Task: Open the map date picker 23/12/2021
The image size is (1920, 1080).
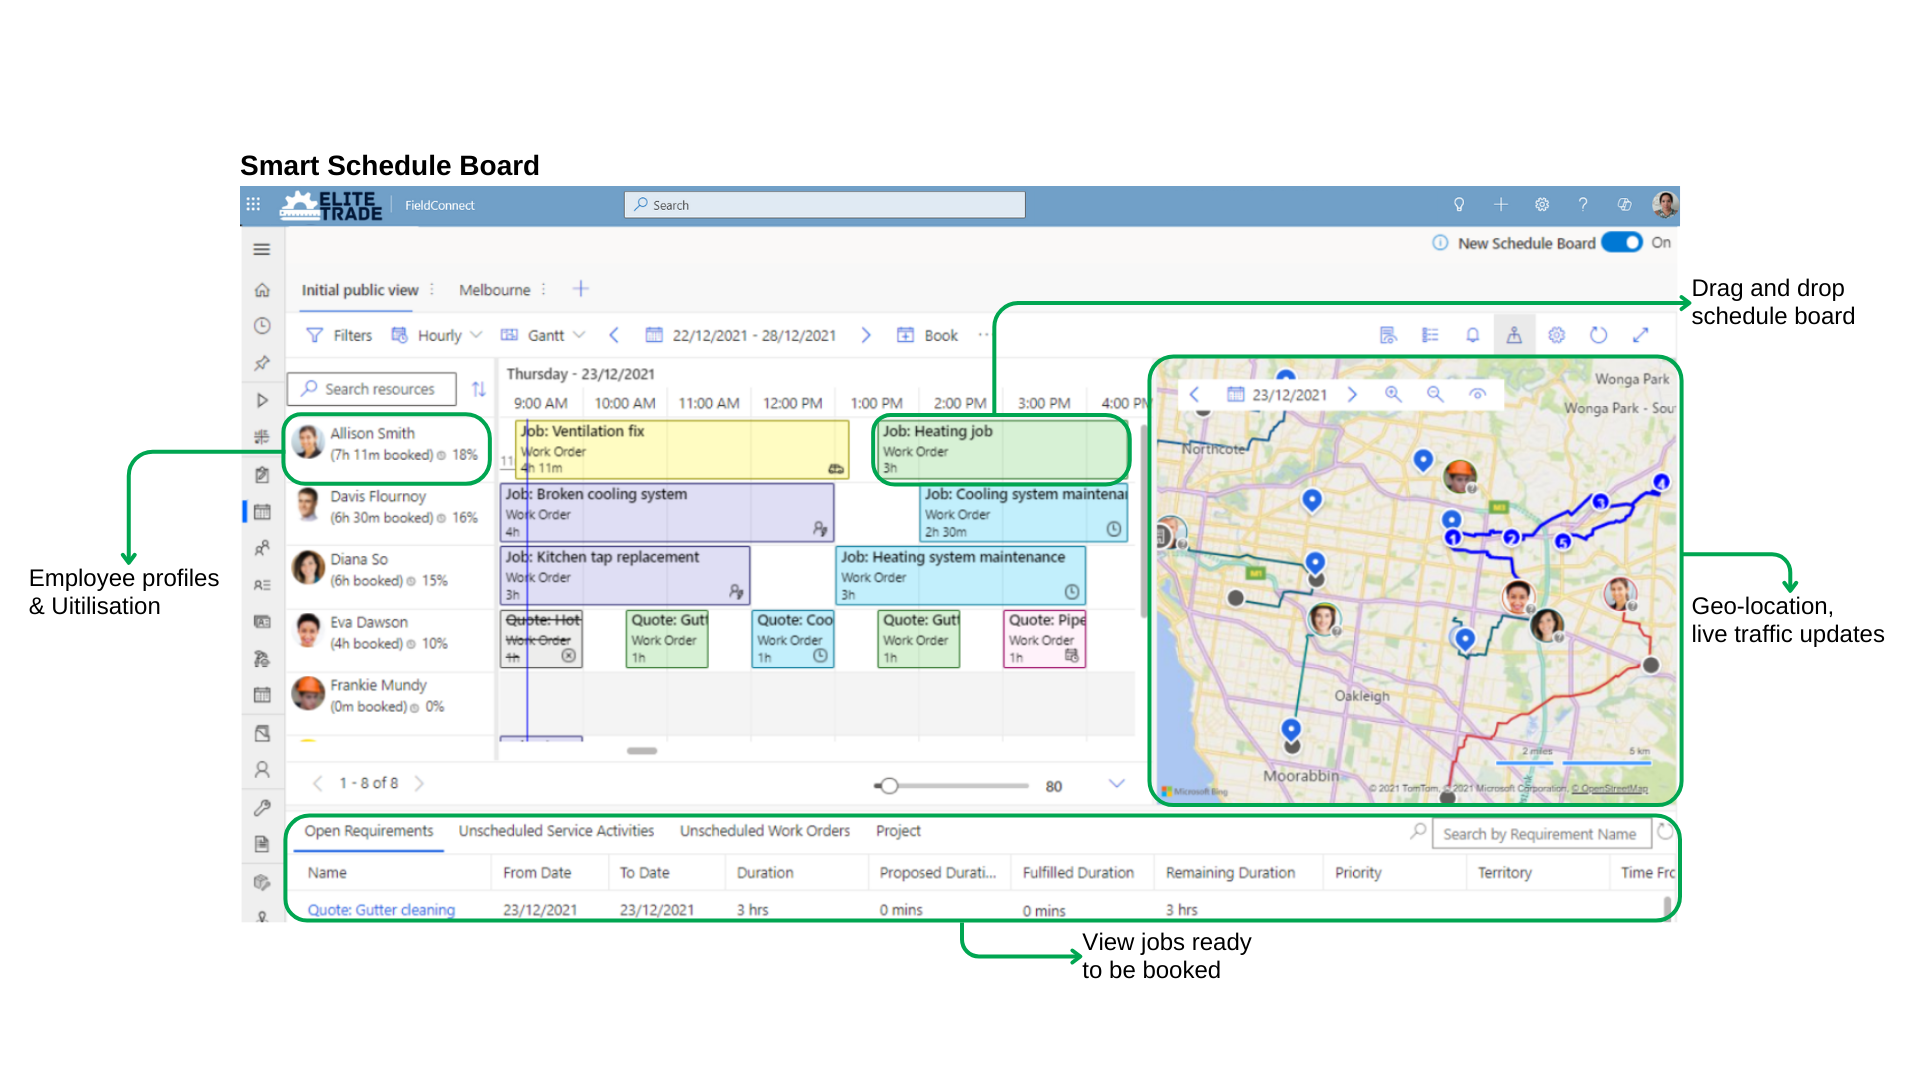Action: (1277, 394)
